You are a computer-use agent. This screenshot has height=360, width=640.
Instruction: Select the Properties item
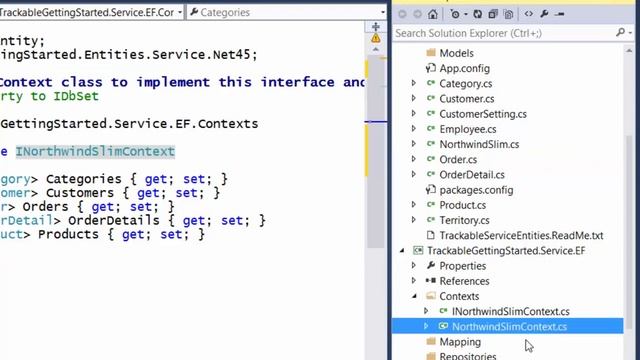(462, 266)
